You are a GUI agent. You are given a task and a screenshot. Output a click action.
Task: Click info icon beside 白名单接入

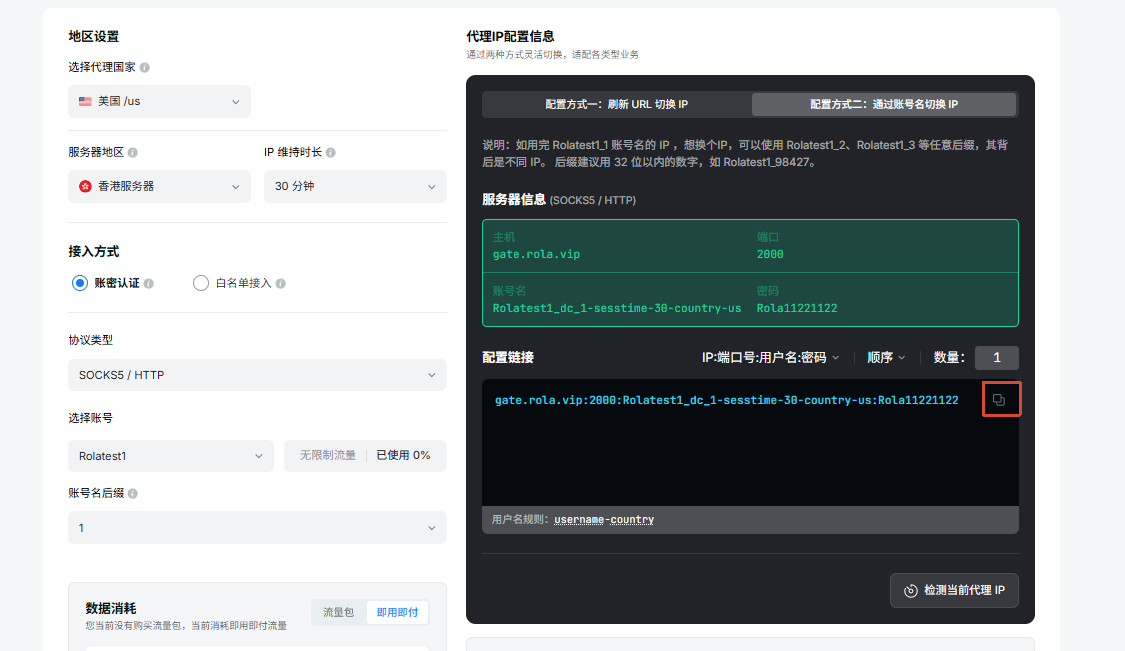[281, 284]
